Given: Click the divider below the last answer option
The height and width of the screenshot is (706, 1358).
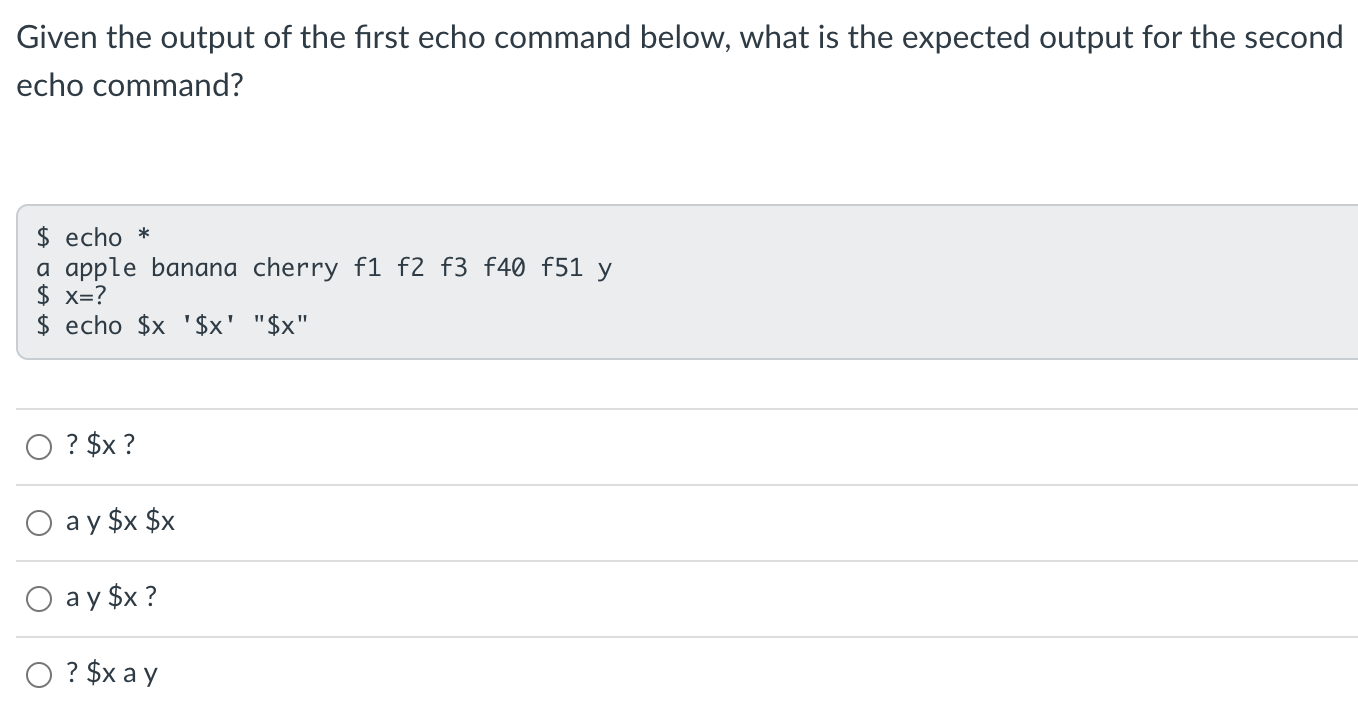Looking at the screenshot, I should [x=680, y=704].
